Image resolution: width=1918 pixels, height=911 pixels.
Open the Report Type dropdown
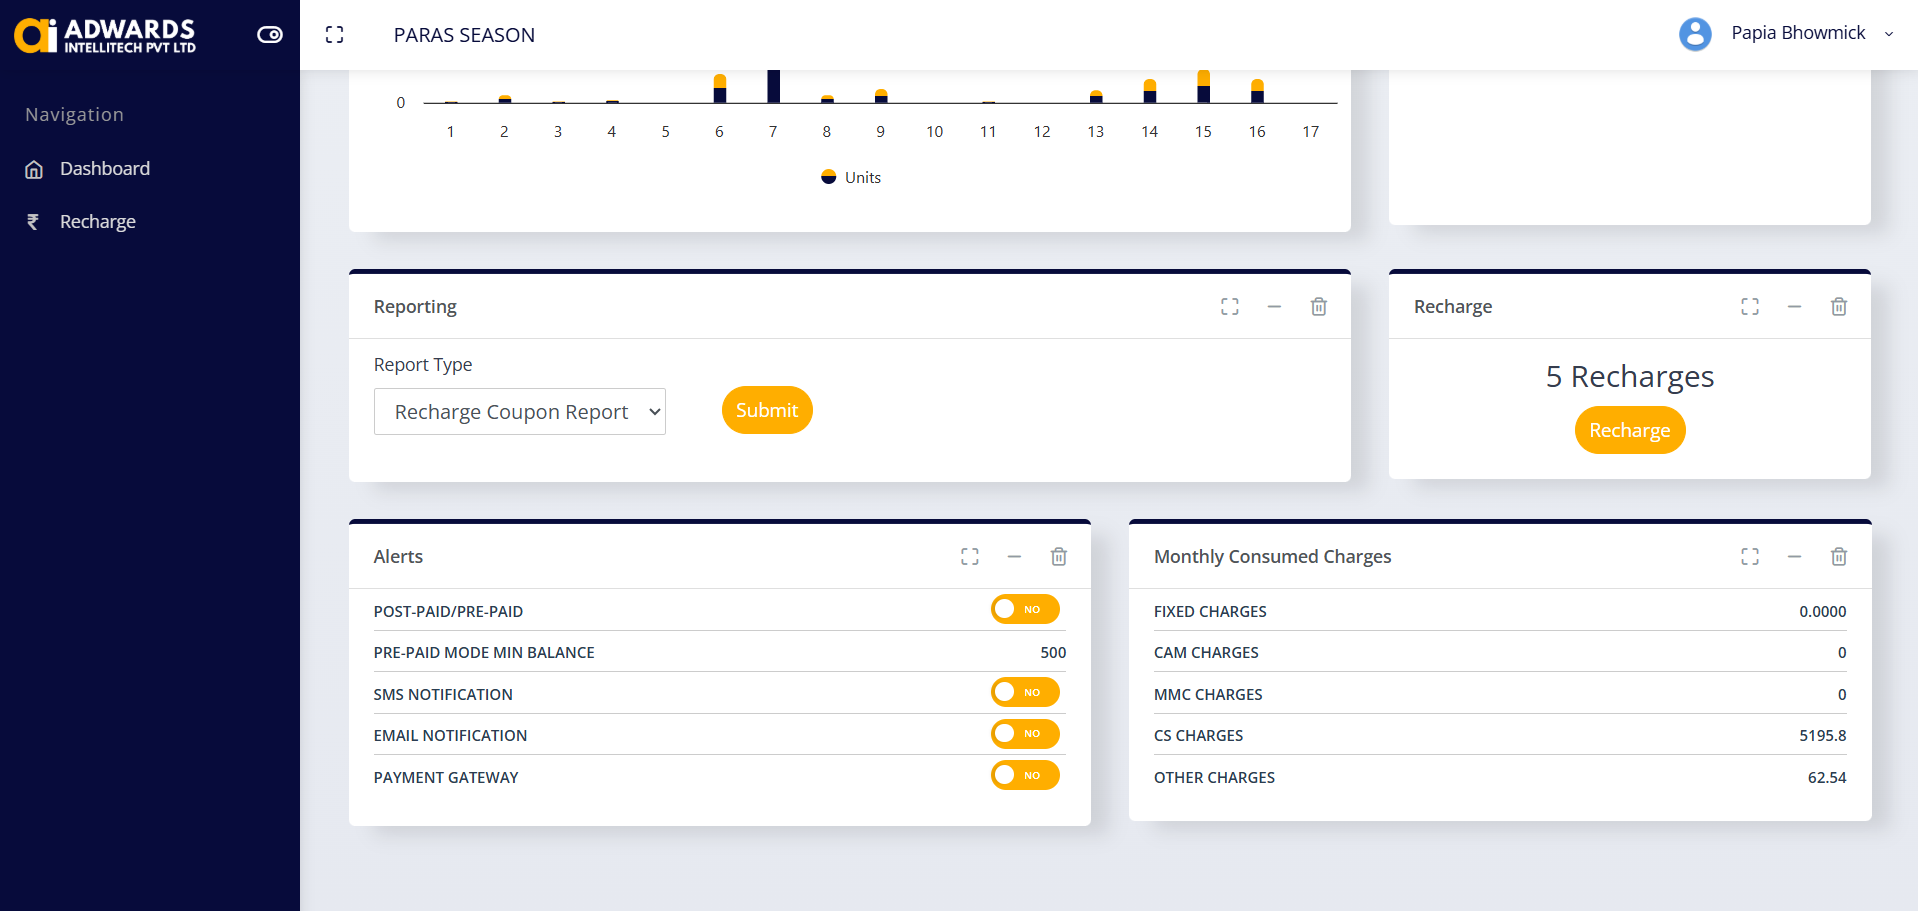[520, 412]
